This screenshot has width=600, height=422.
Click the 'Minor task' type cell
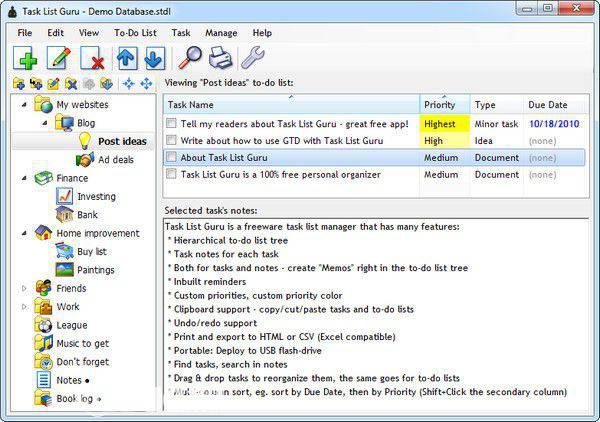[496, 124]
